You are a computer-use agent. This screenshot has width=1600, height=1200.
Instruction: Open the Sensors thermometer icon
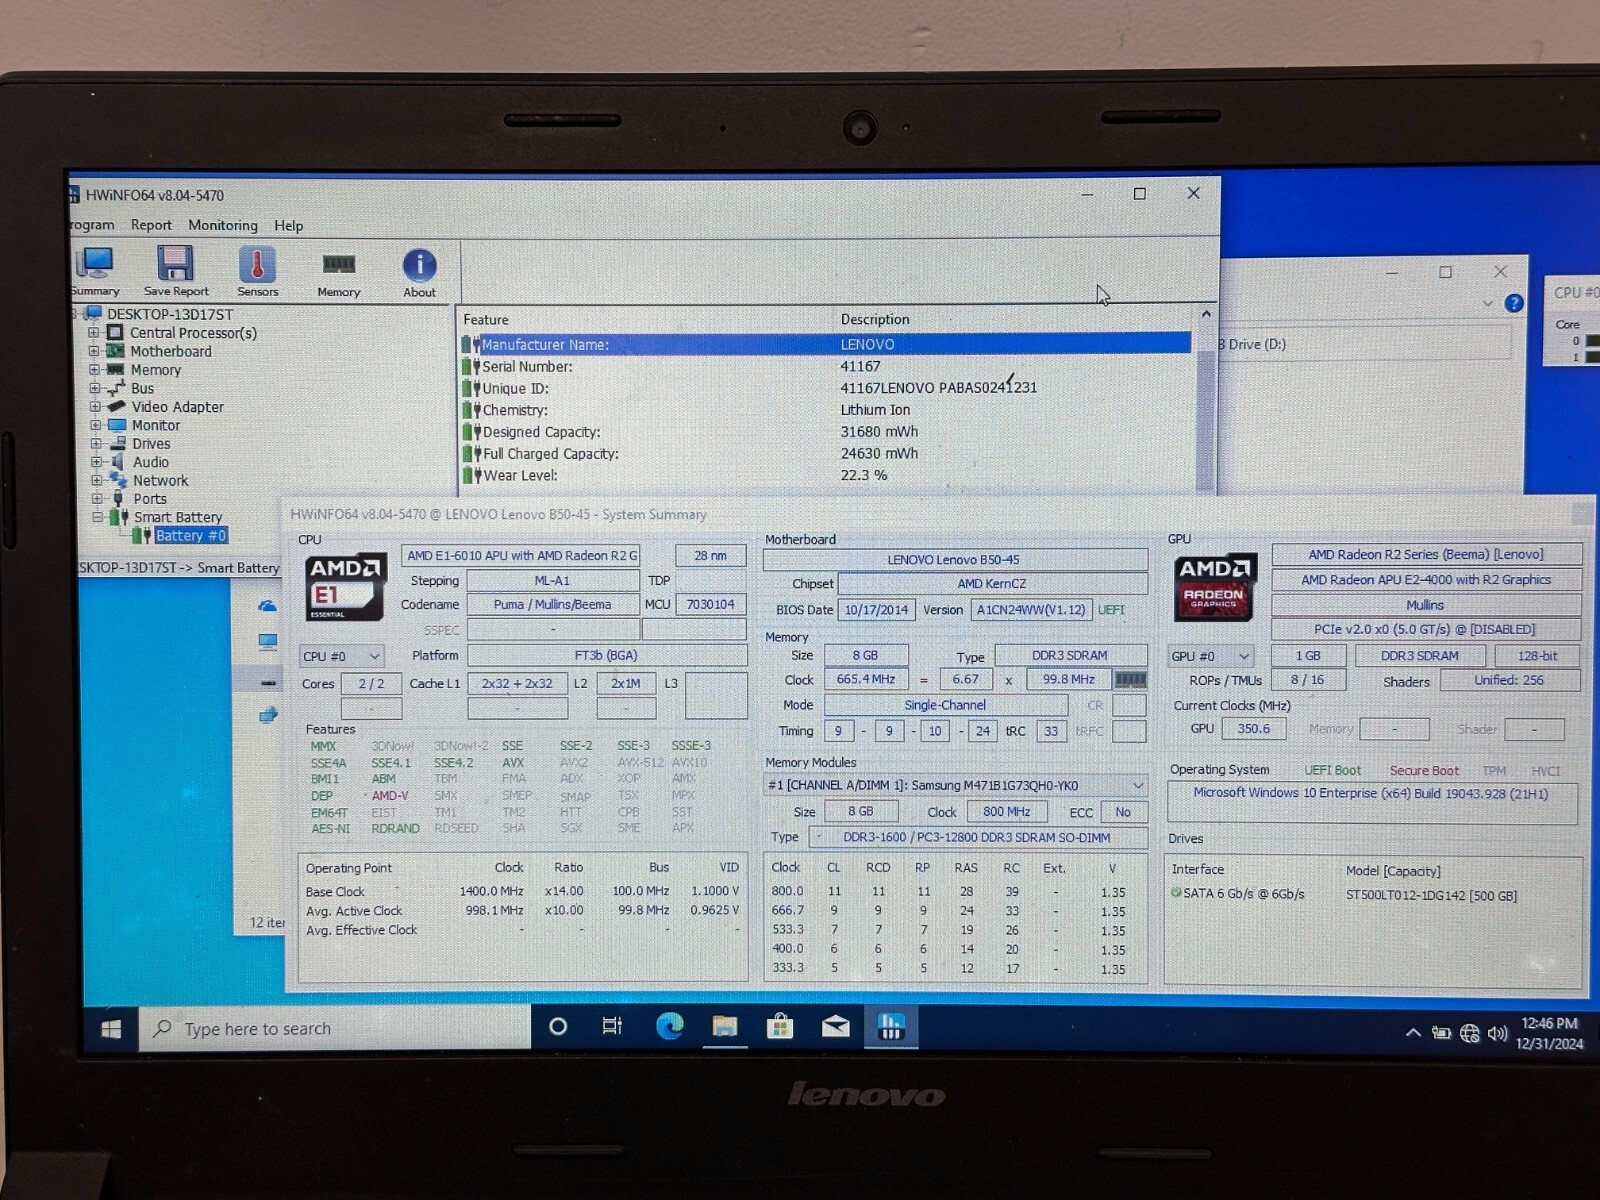tap(257, 271)
